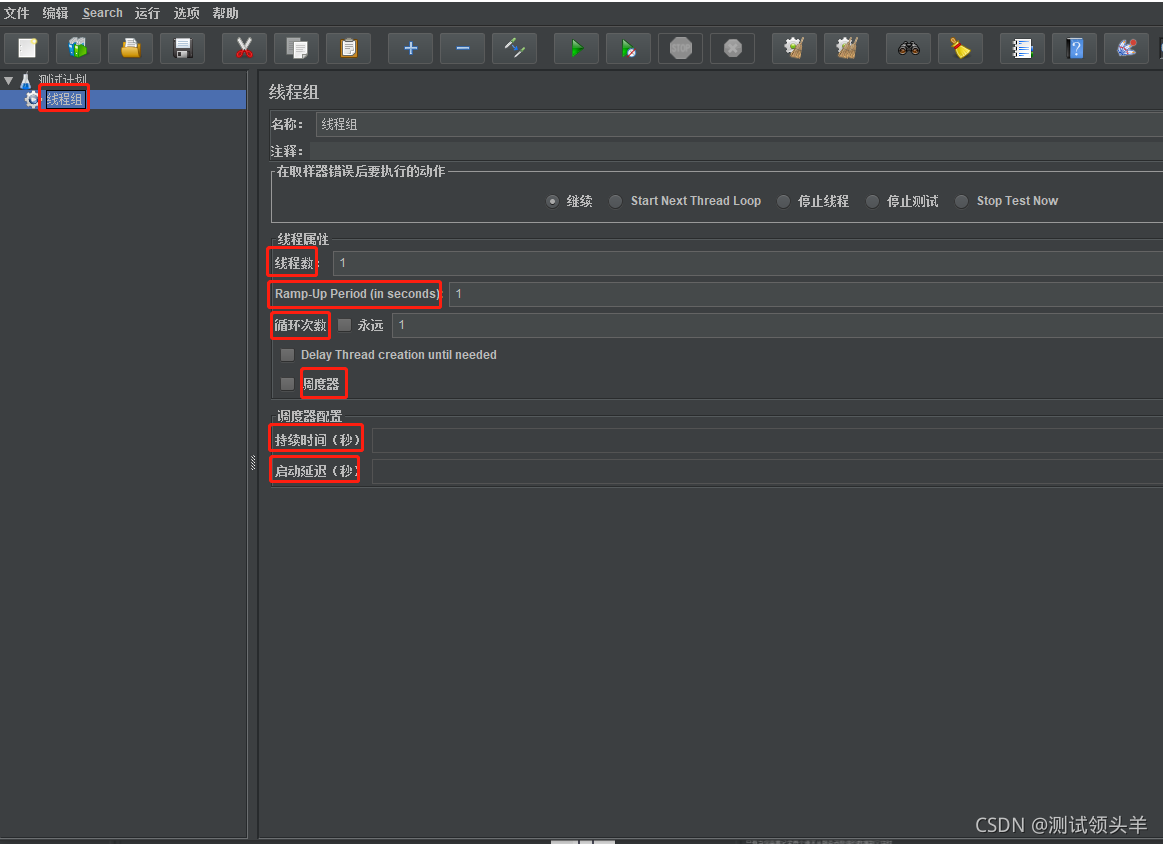Open the 运行 menu
Image resolution: width=1163 pixels, height=844 pixels.
point(148,13)
